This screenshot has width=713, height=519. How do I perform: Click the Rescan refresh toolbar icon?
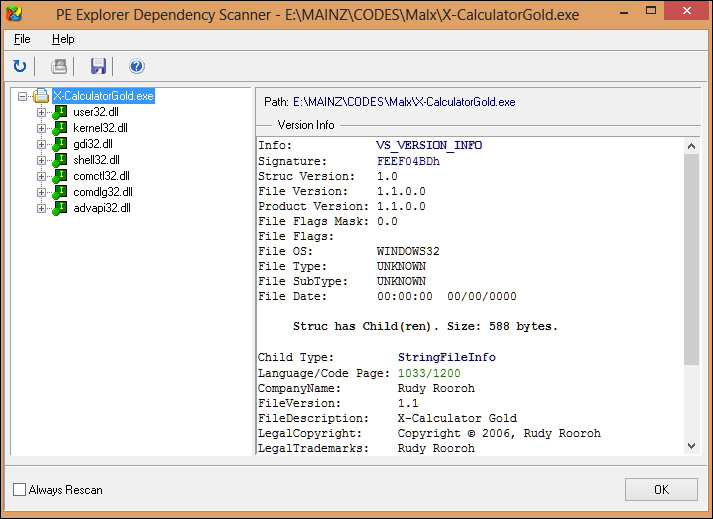pyautogui.click(x=20, y=66)
